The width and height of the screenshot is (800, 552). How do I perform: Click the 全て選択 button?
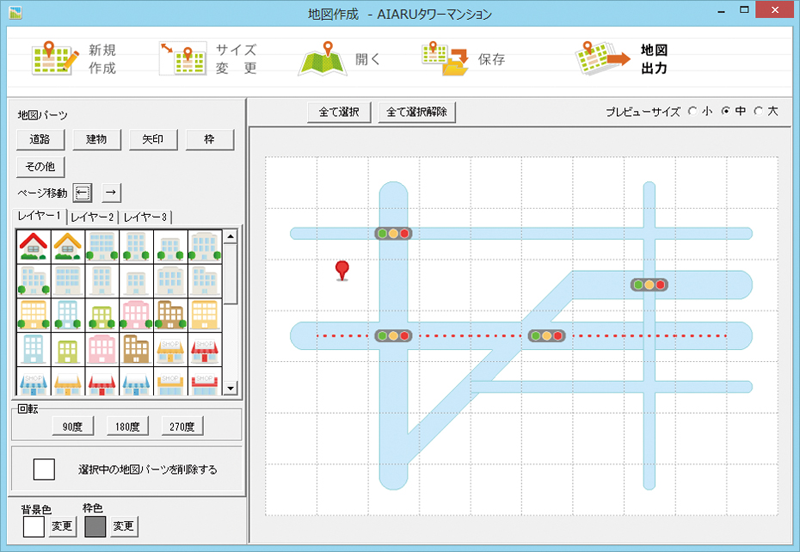tap(339, 112)
